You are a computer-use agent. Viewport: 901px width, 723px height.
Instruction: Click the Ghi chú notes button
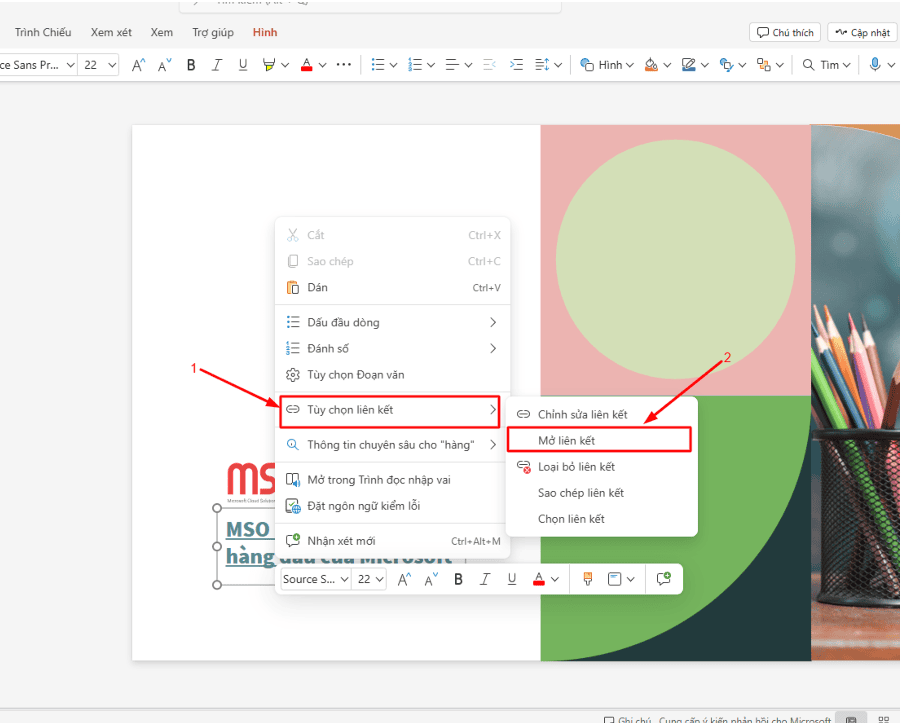[x=628, y=719]
